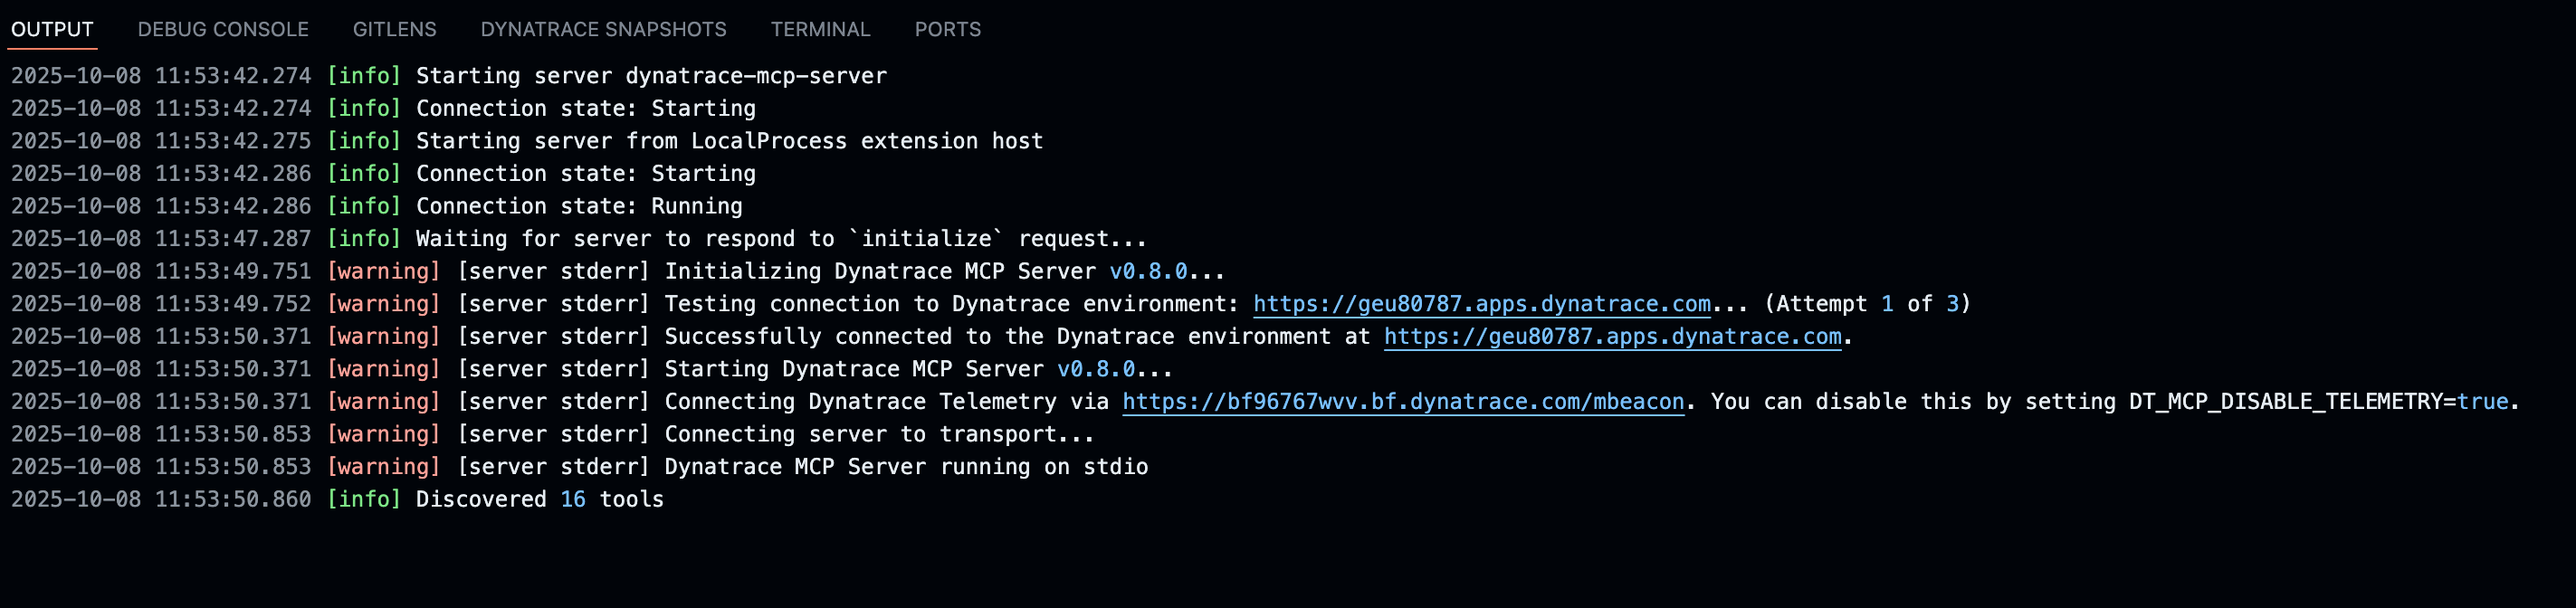Open the PORTS tab
Screen dimensions: 2576x608
pos(947,30)
